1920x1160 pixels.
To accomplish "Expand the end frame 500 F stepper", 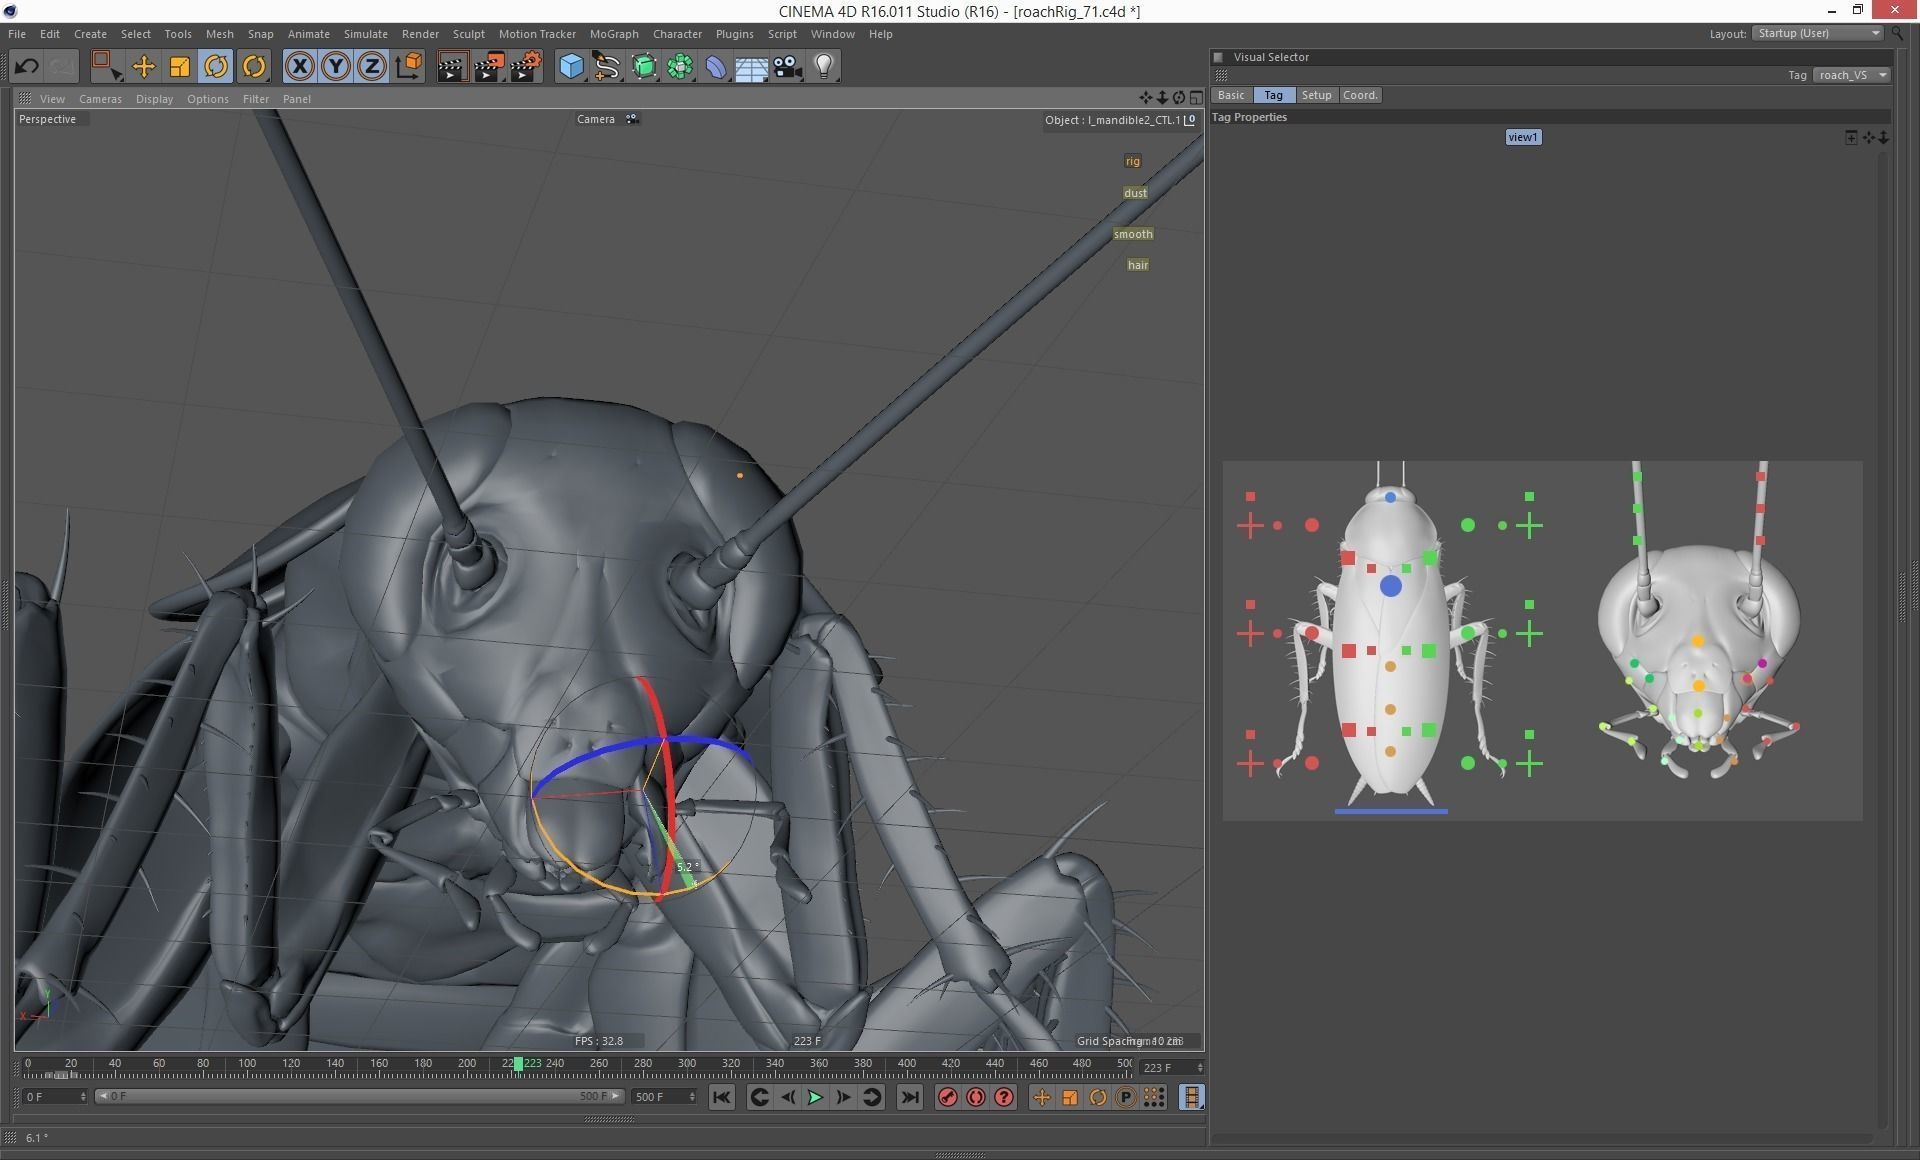I will [691, 1097].
